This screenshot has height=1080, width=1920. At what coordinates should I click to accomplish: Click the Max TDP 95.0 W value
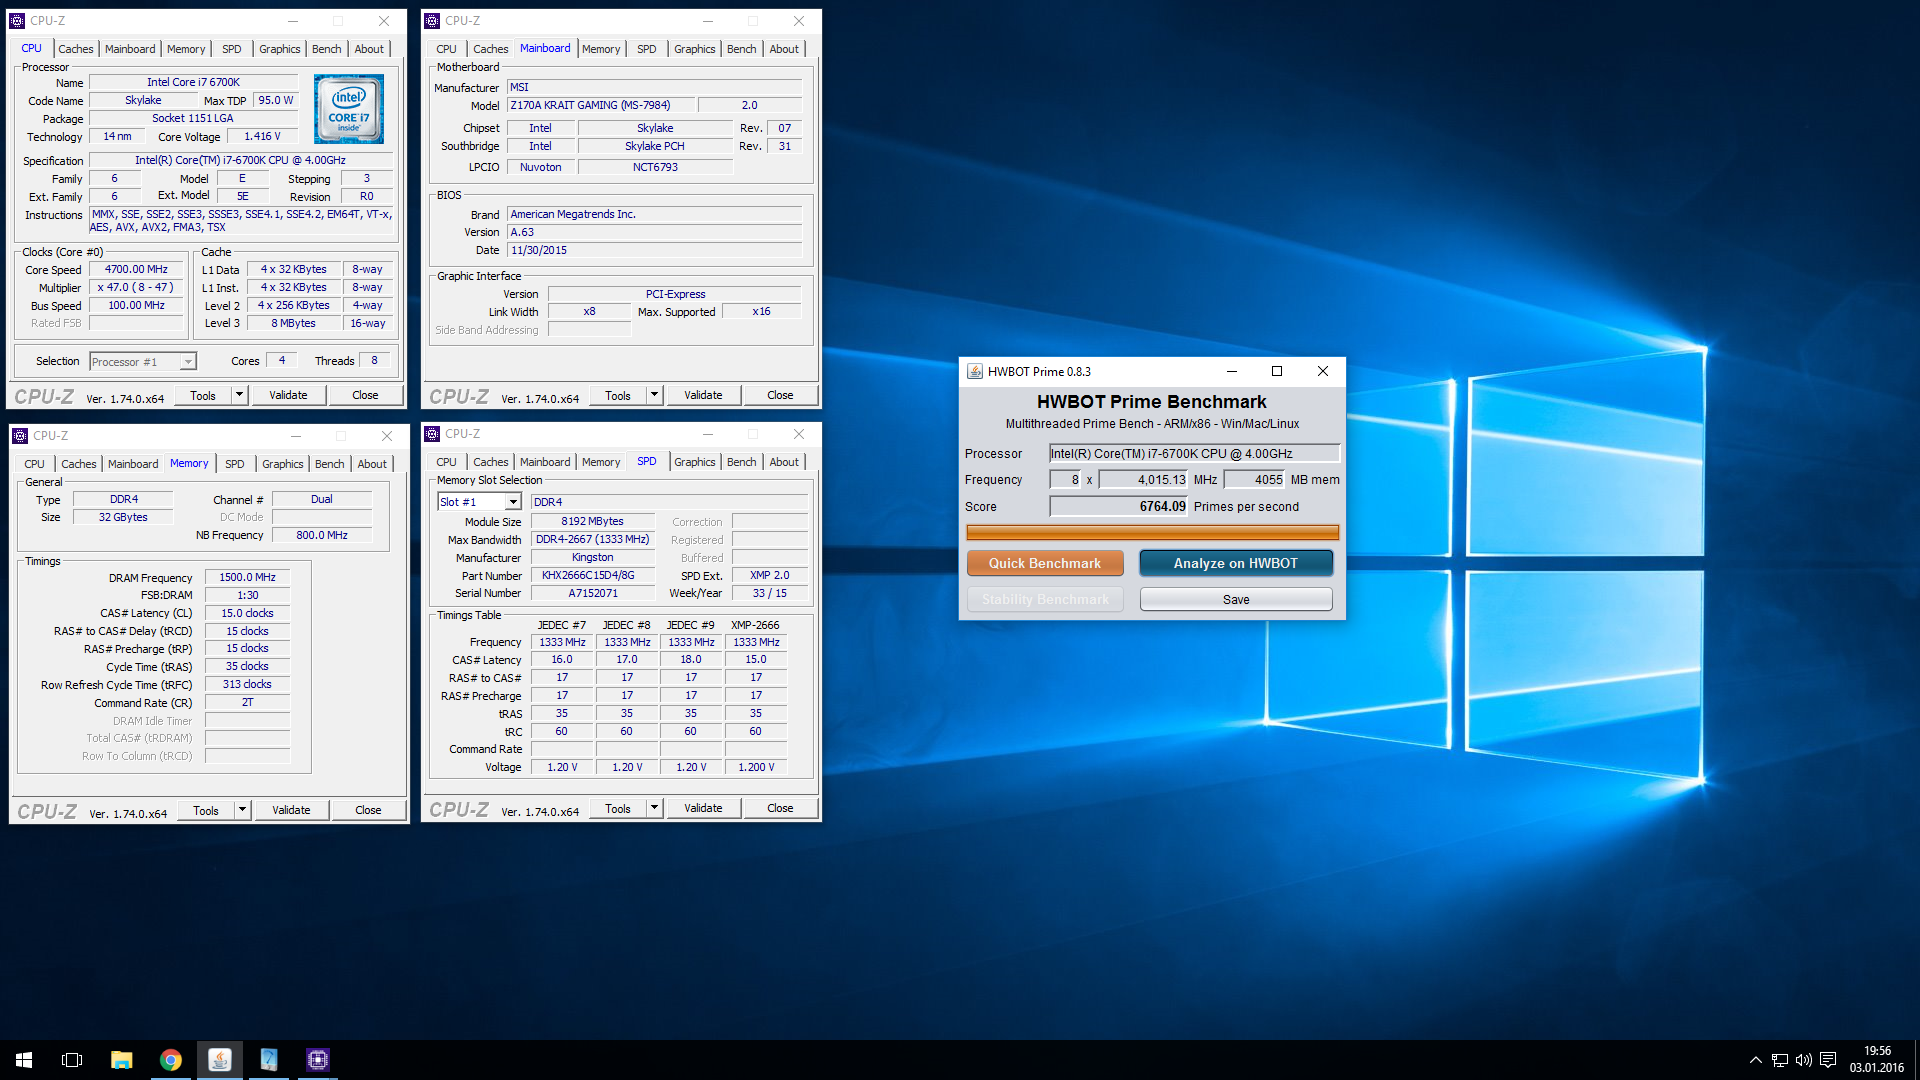pos(275,101)
